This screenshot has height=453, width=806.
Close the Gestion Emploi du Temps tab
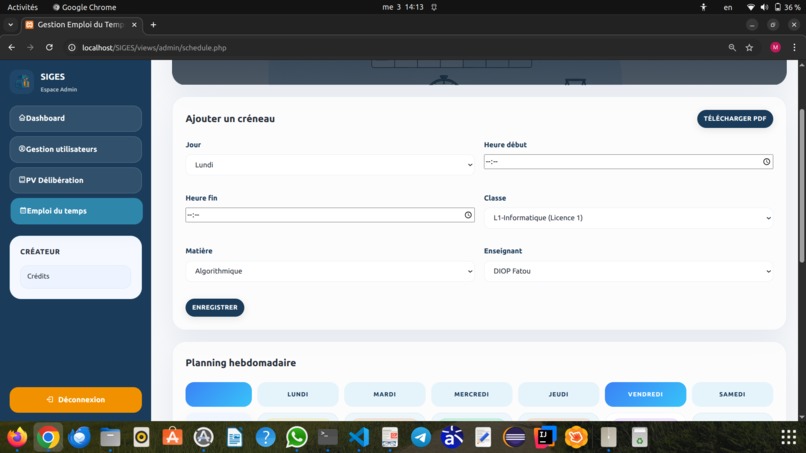134,25
